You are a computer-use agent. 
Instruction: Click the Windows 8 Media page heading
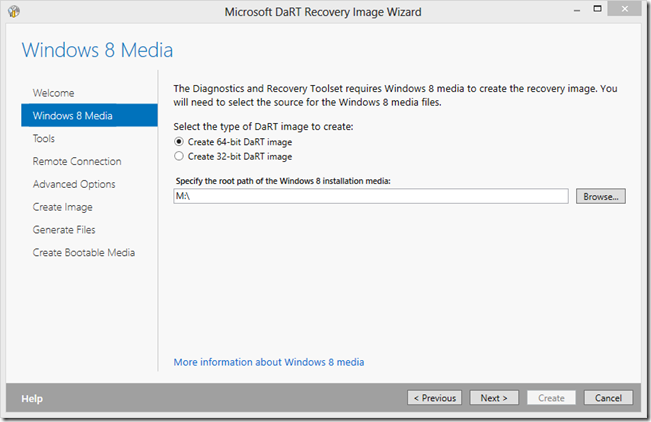pos(97,50)
